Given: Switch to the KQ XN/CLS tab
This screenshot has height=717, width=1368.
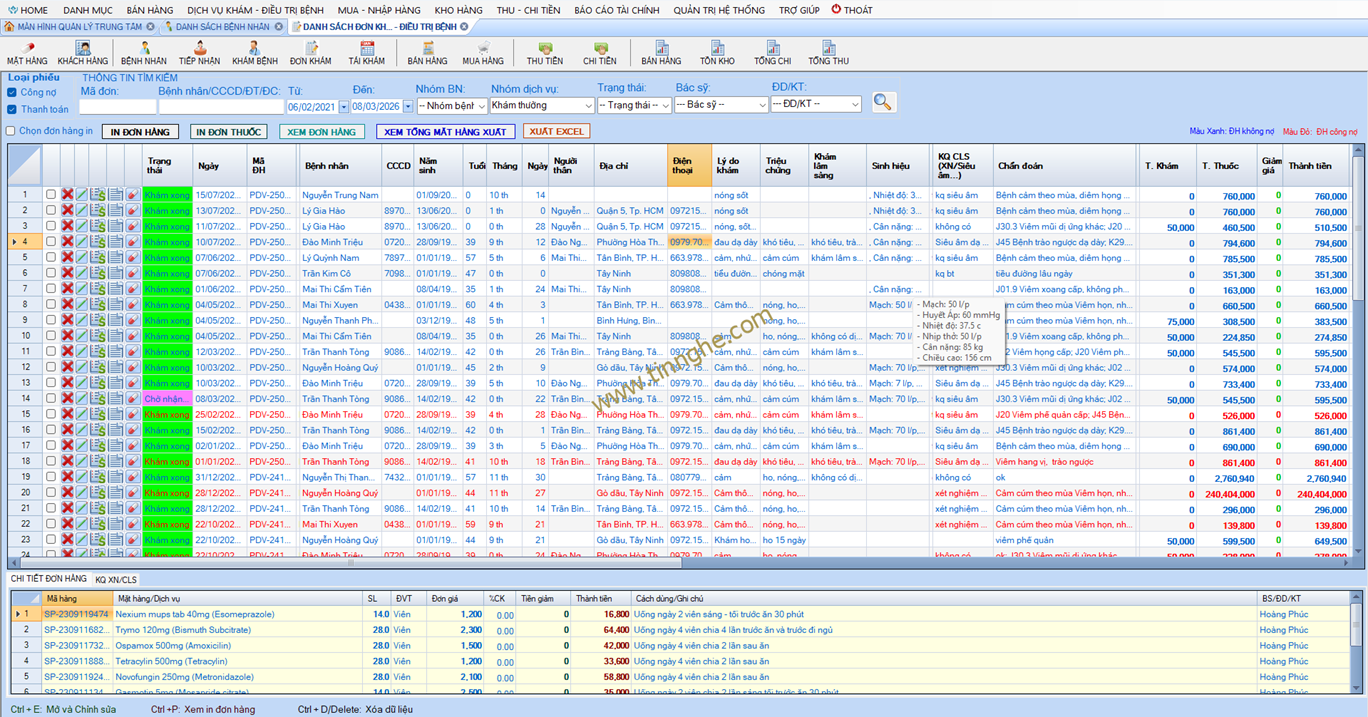Looking at the screenshot, I should pos(116,580).
